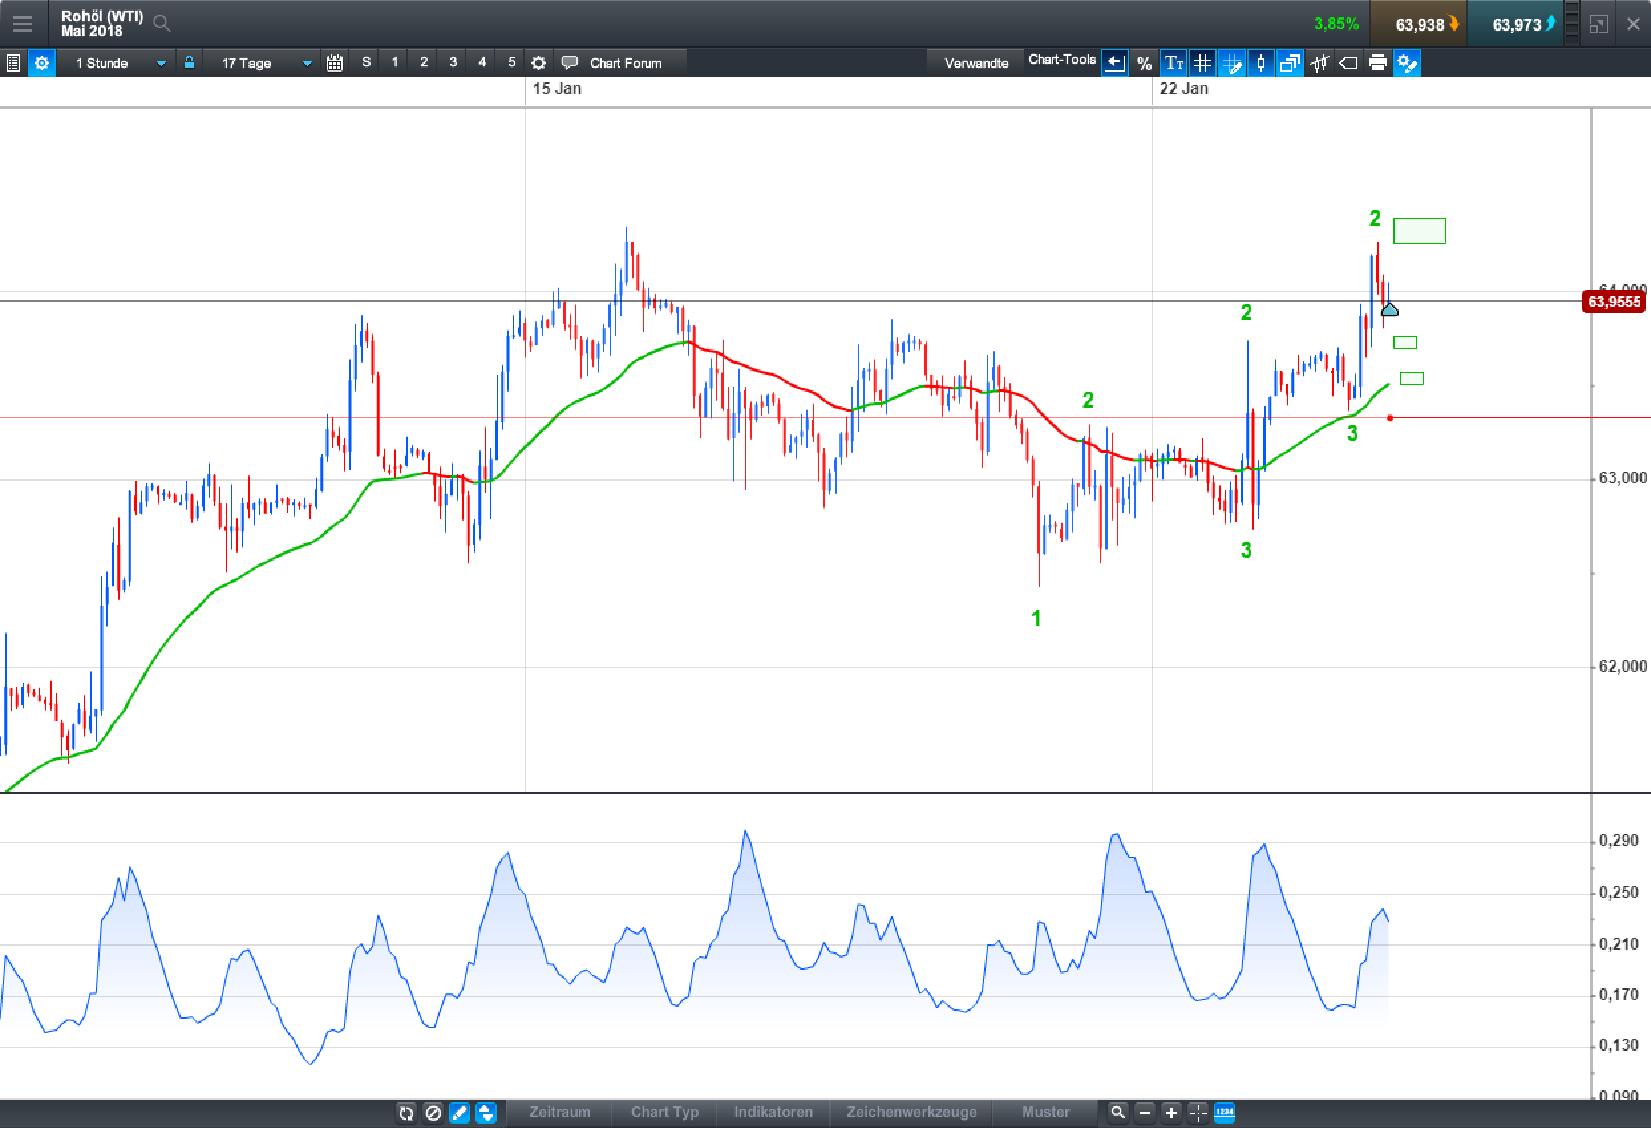Click the bottom zoom magnifier icon
1651x1128 pixels.
(x=1118, y=1112)
